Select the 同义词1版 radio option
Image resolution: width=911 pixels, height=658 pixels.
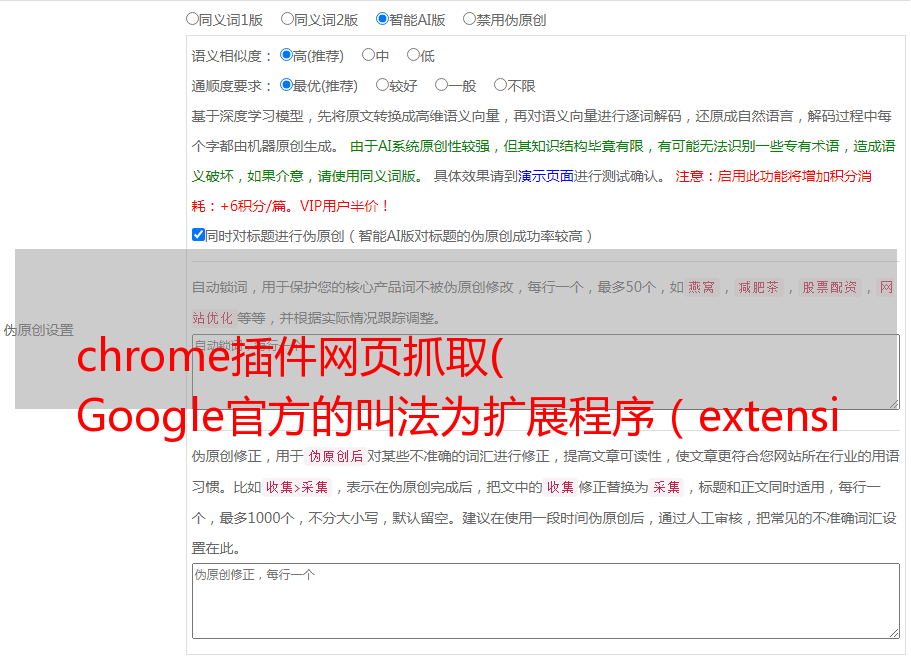192,19
